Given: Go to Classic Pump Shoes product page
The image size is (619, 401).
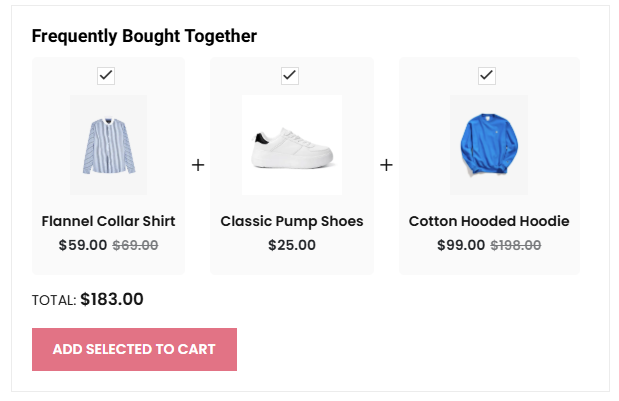Looking at the screenshot, I should pos(292,221).
